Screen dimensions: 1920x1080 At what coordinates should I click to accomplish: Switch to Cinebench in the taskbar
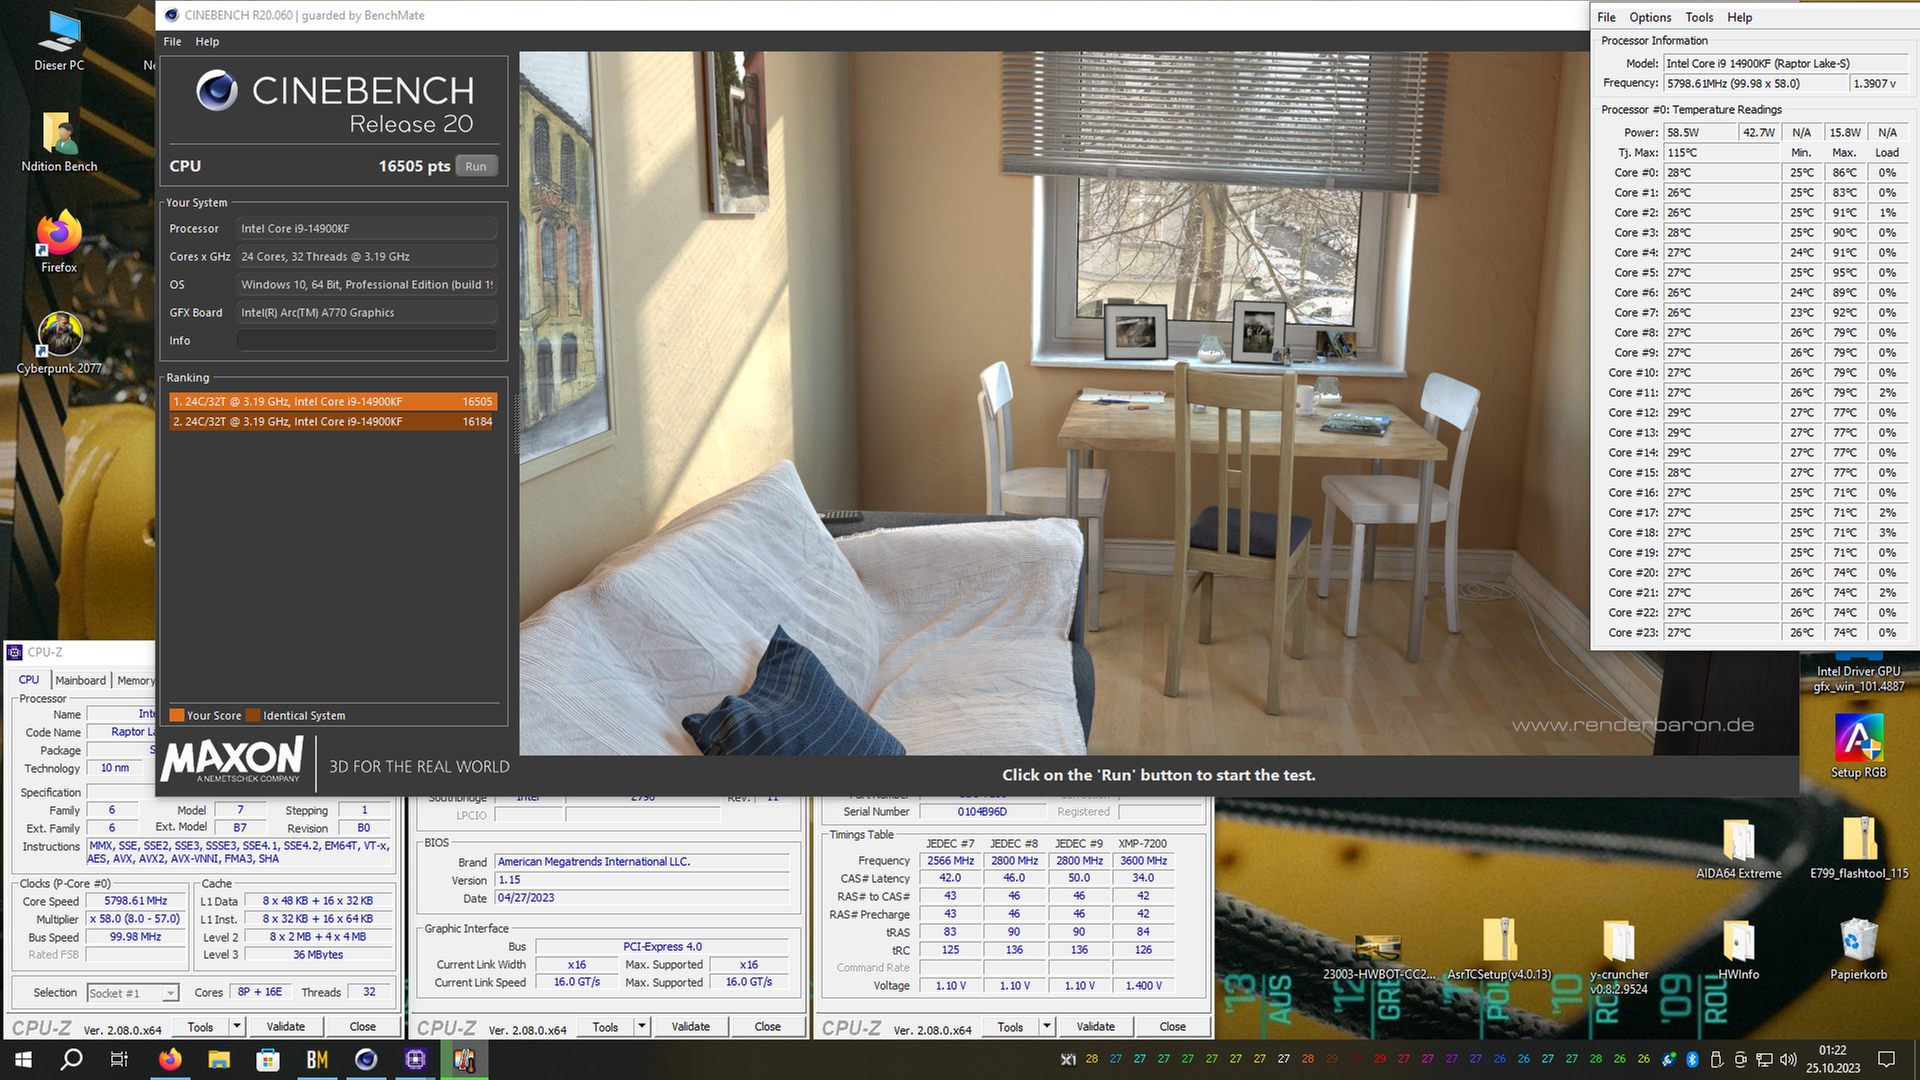click(366, 1059)
